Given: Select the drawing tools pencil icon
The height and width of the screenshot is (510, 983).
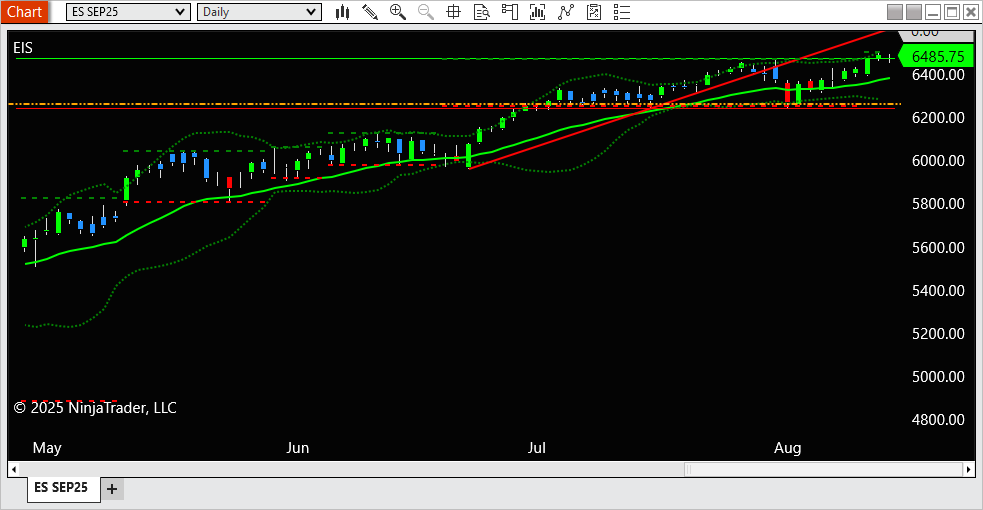Looking at the screenshot, I should (x=370, y=12).
